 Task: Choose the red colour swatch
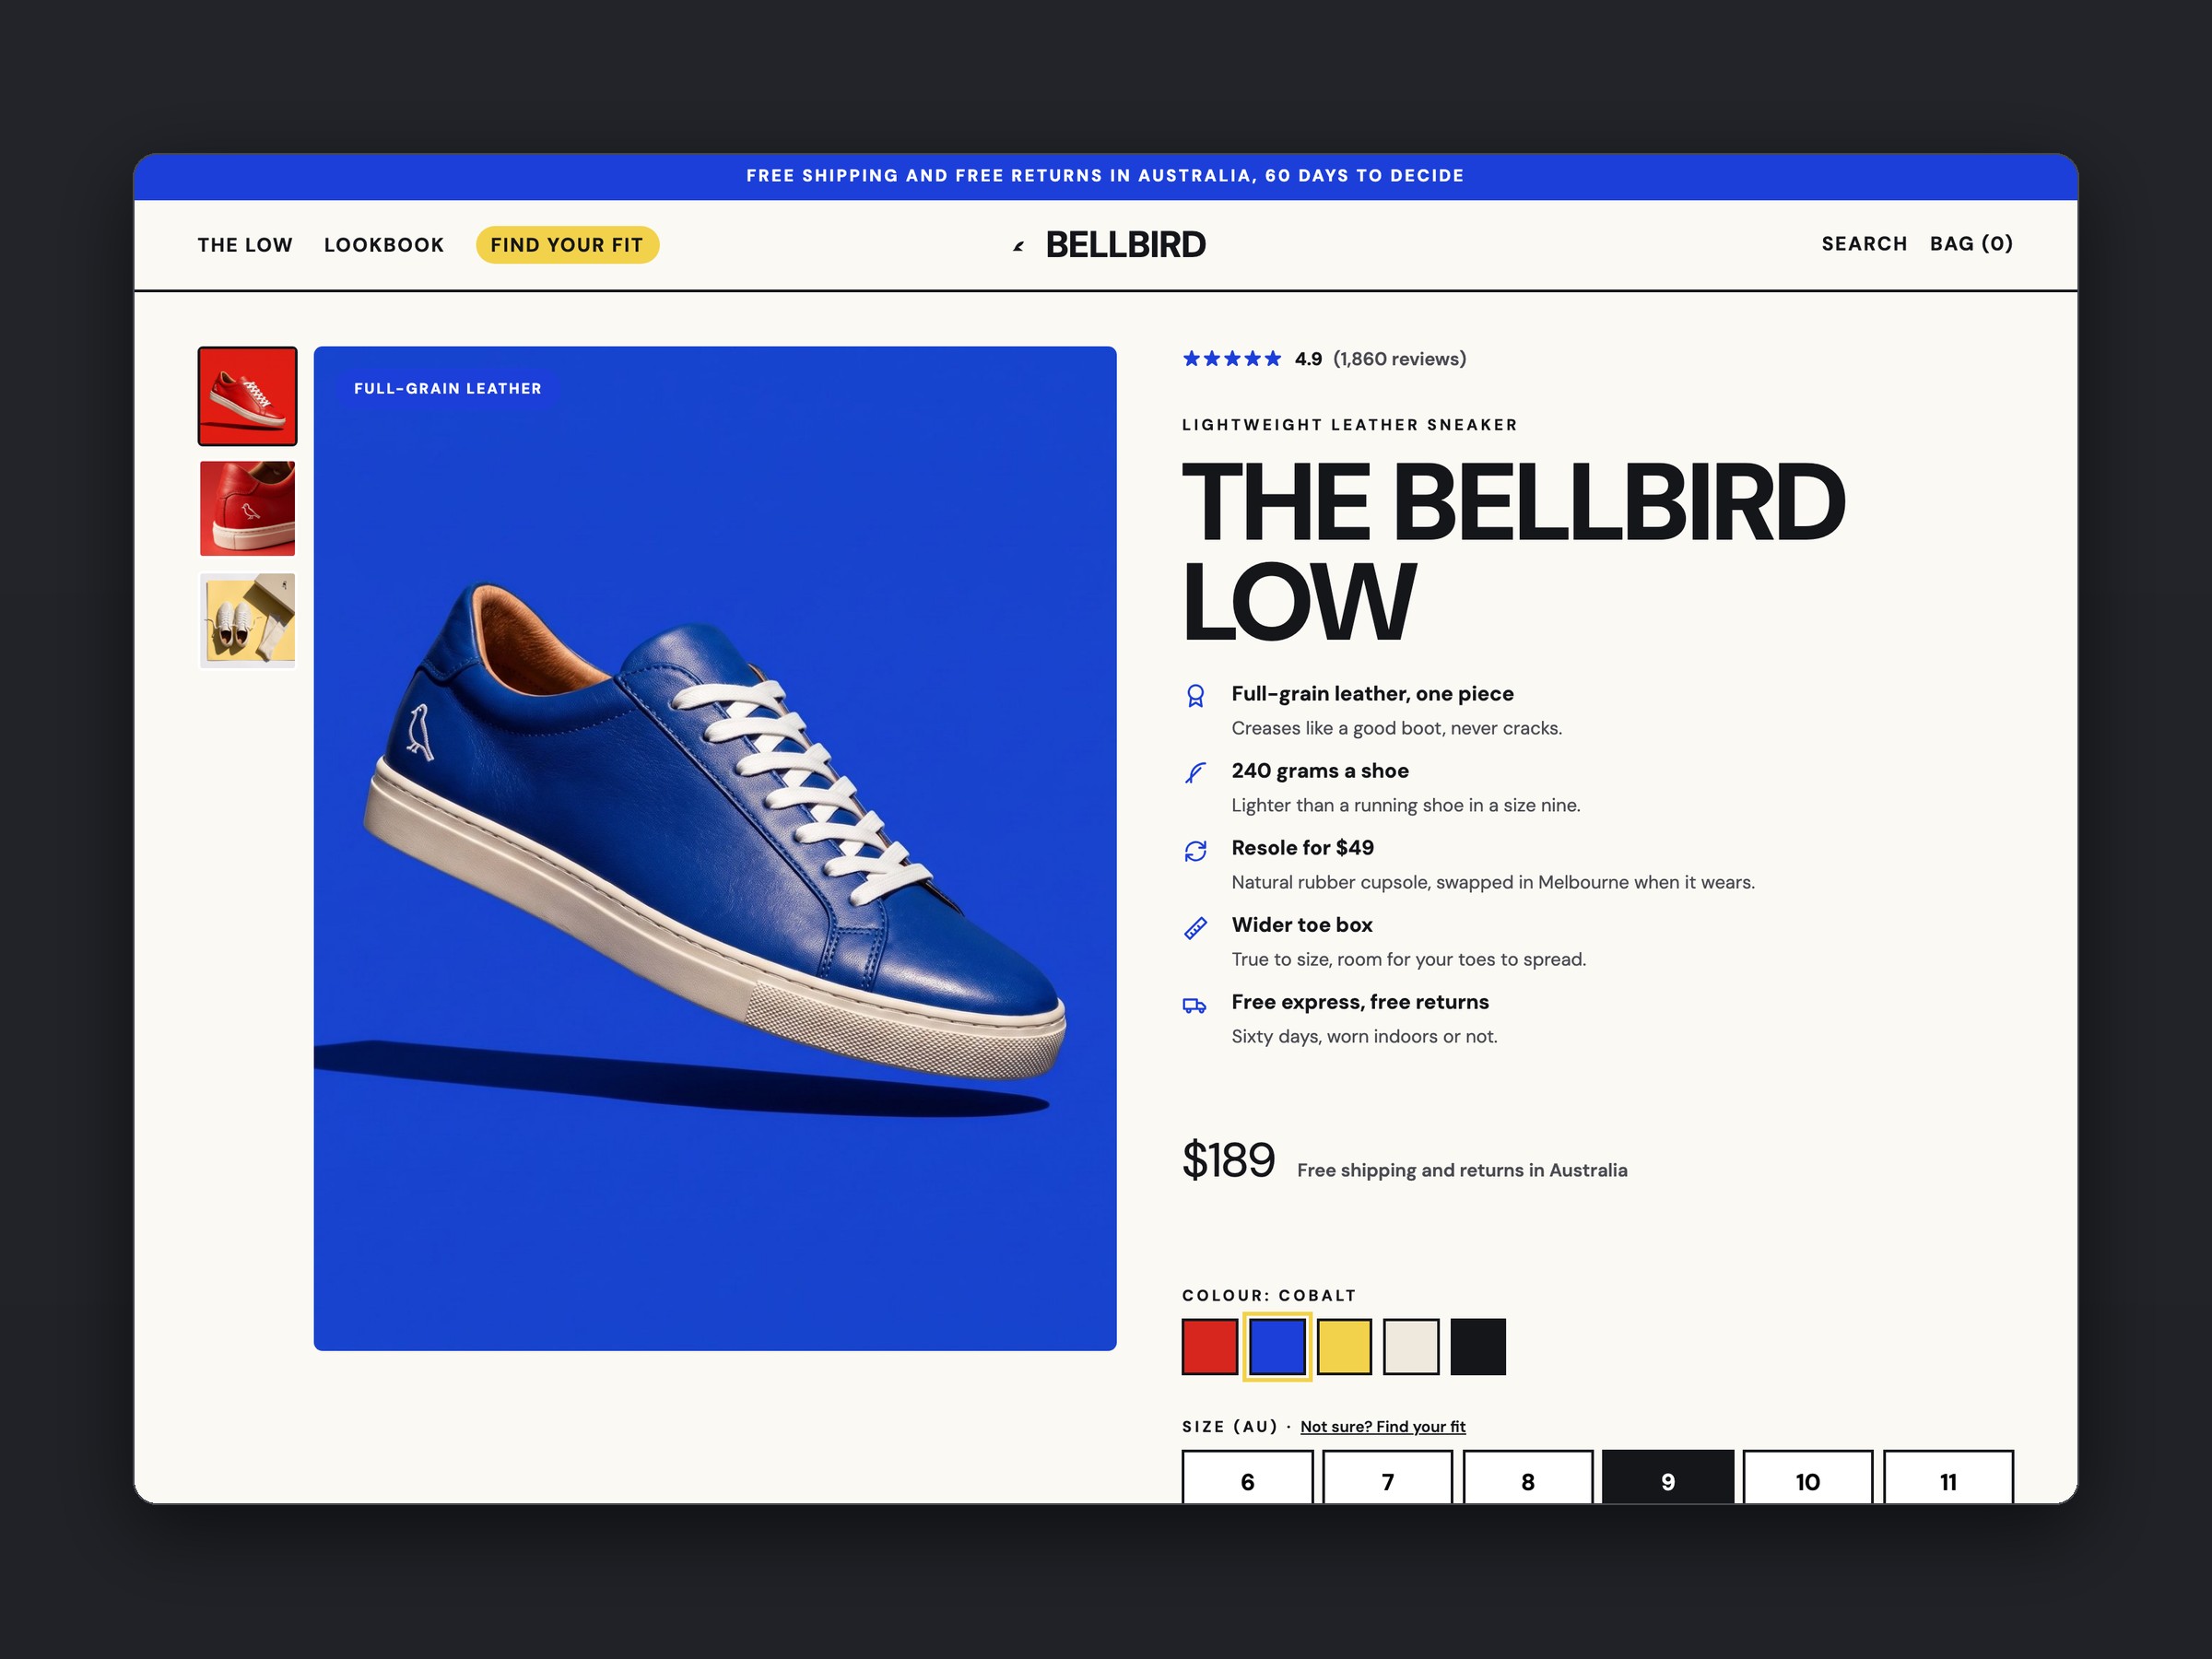tap(1210, 1346)
